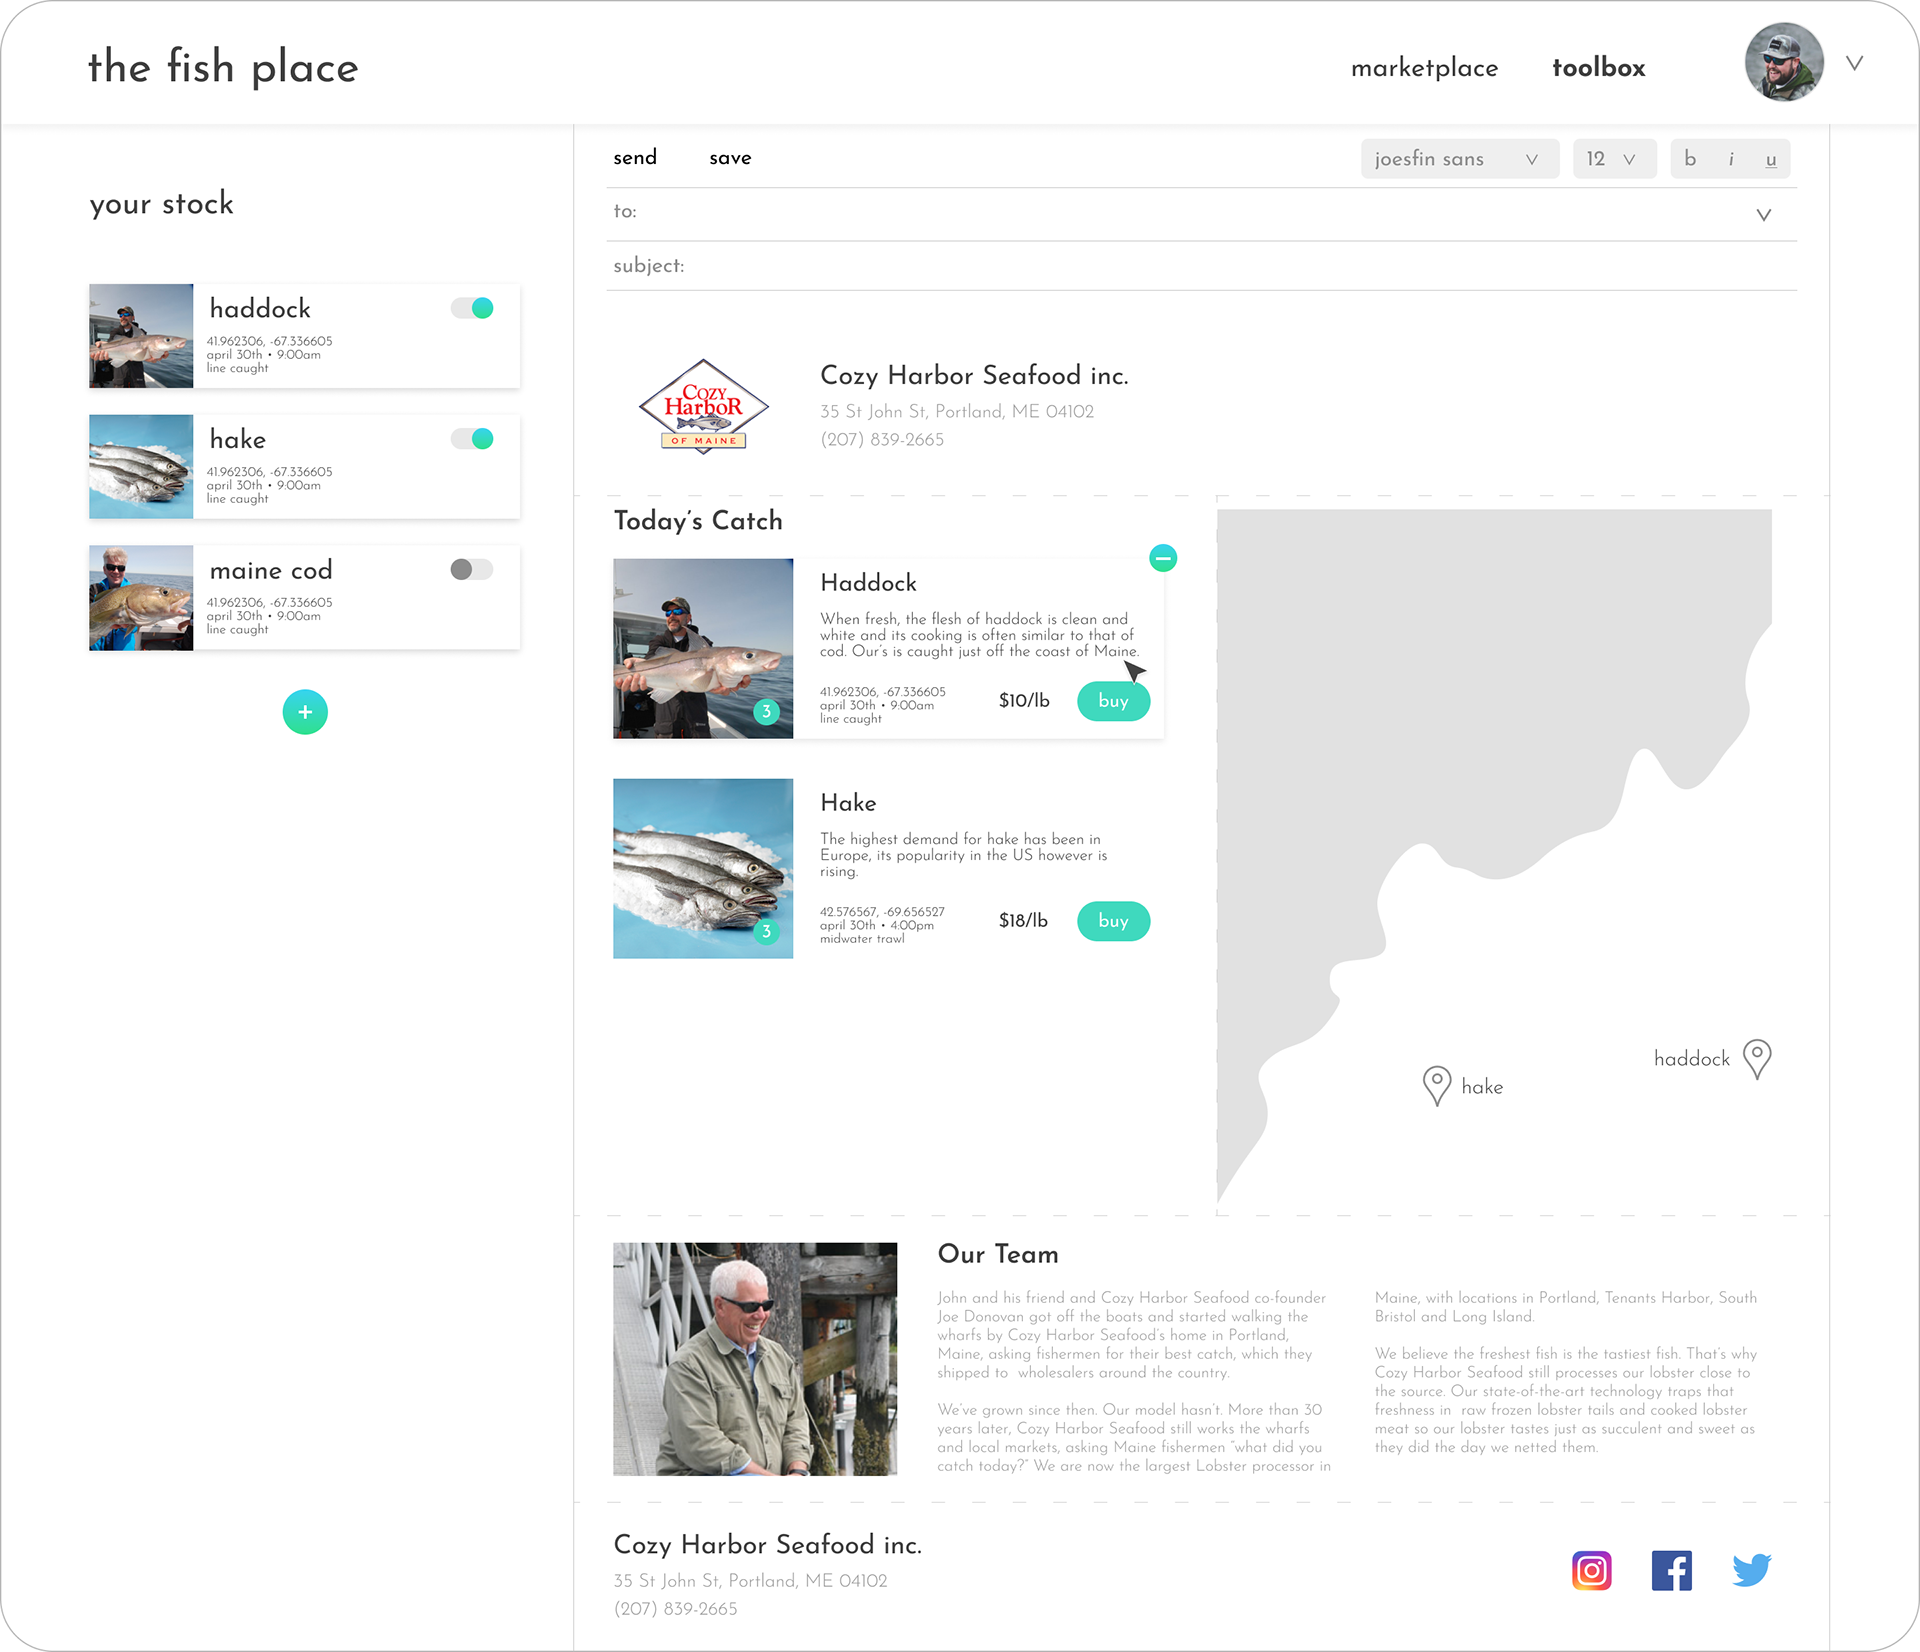Viewport: 1920px width, 1652px height.
Task: Go to the marketplace tab
Action: [x=1424, y=68]
